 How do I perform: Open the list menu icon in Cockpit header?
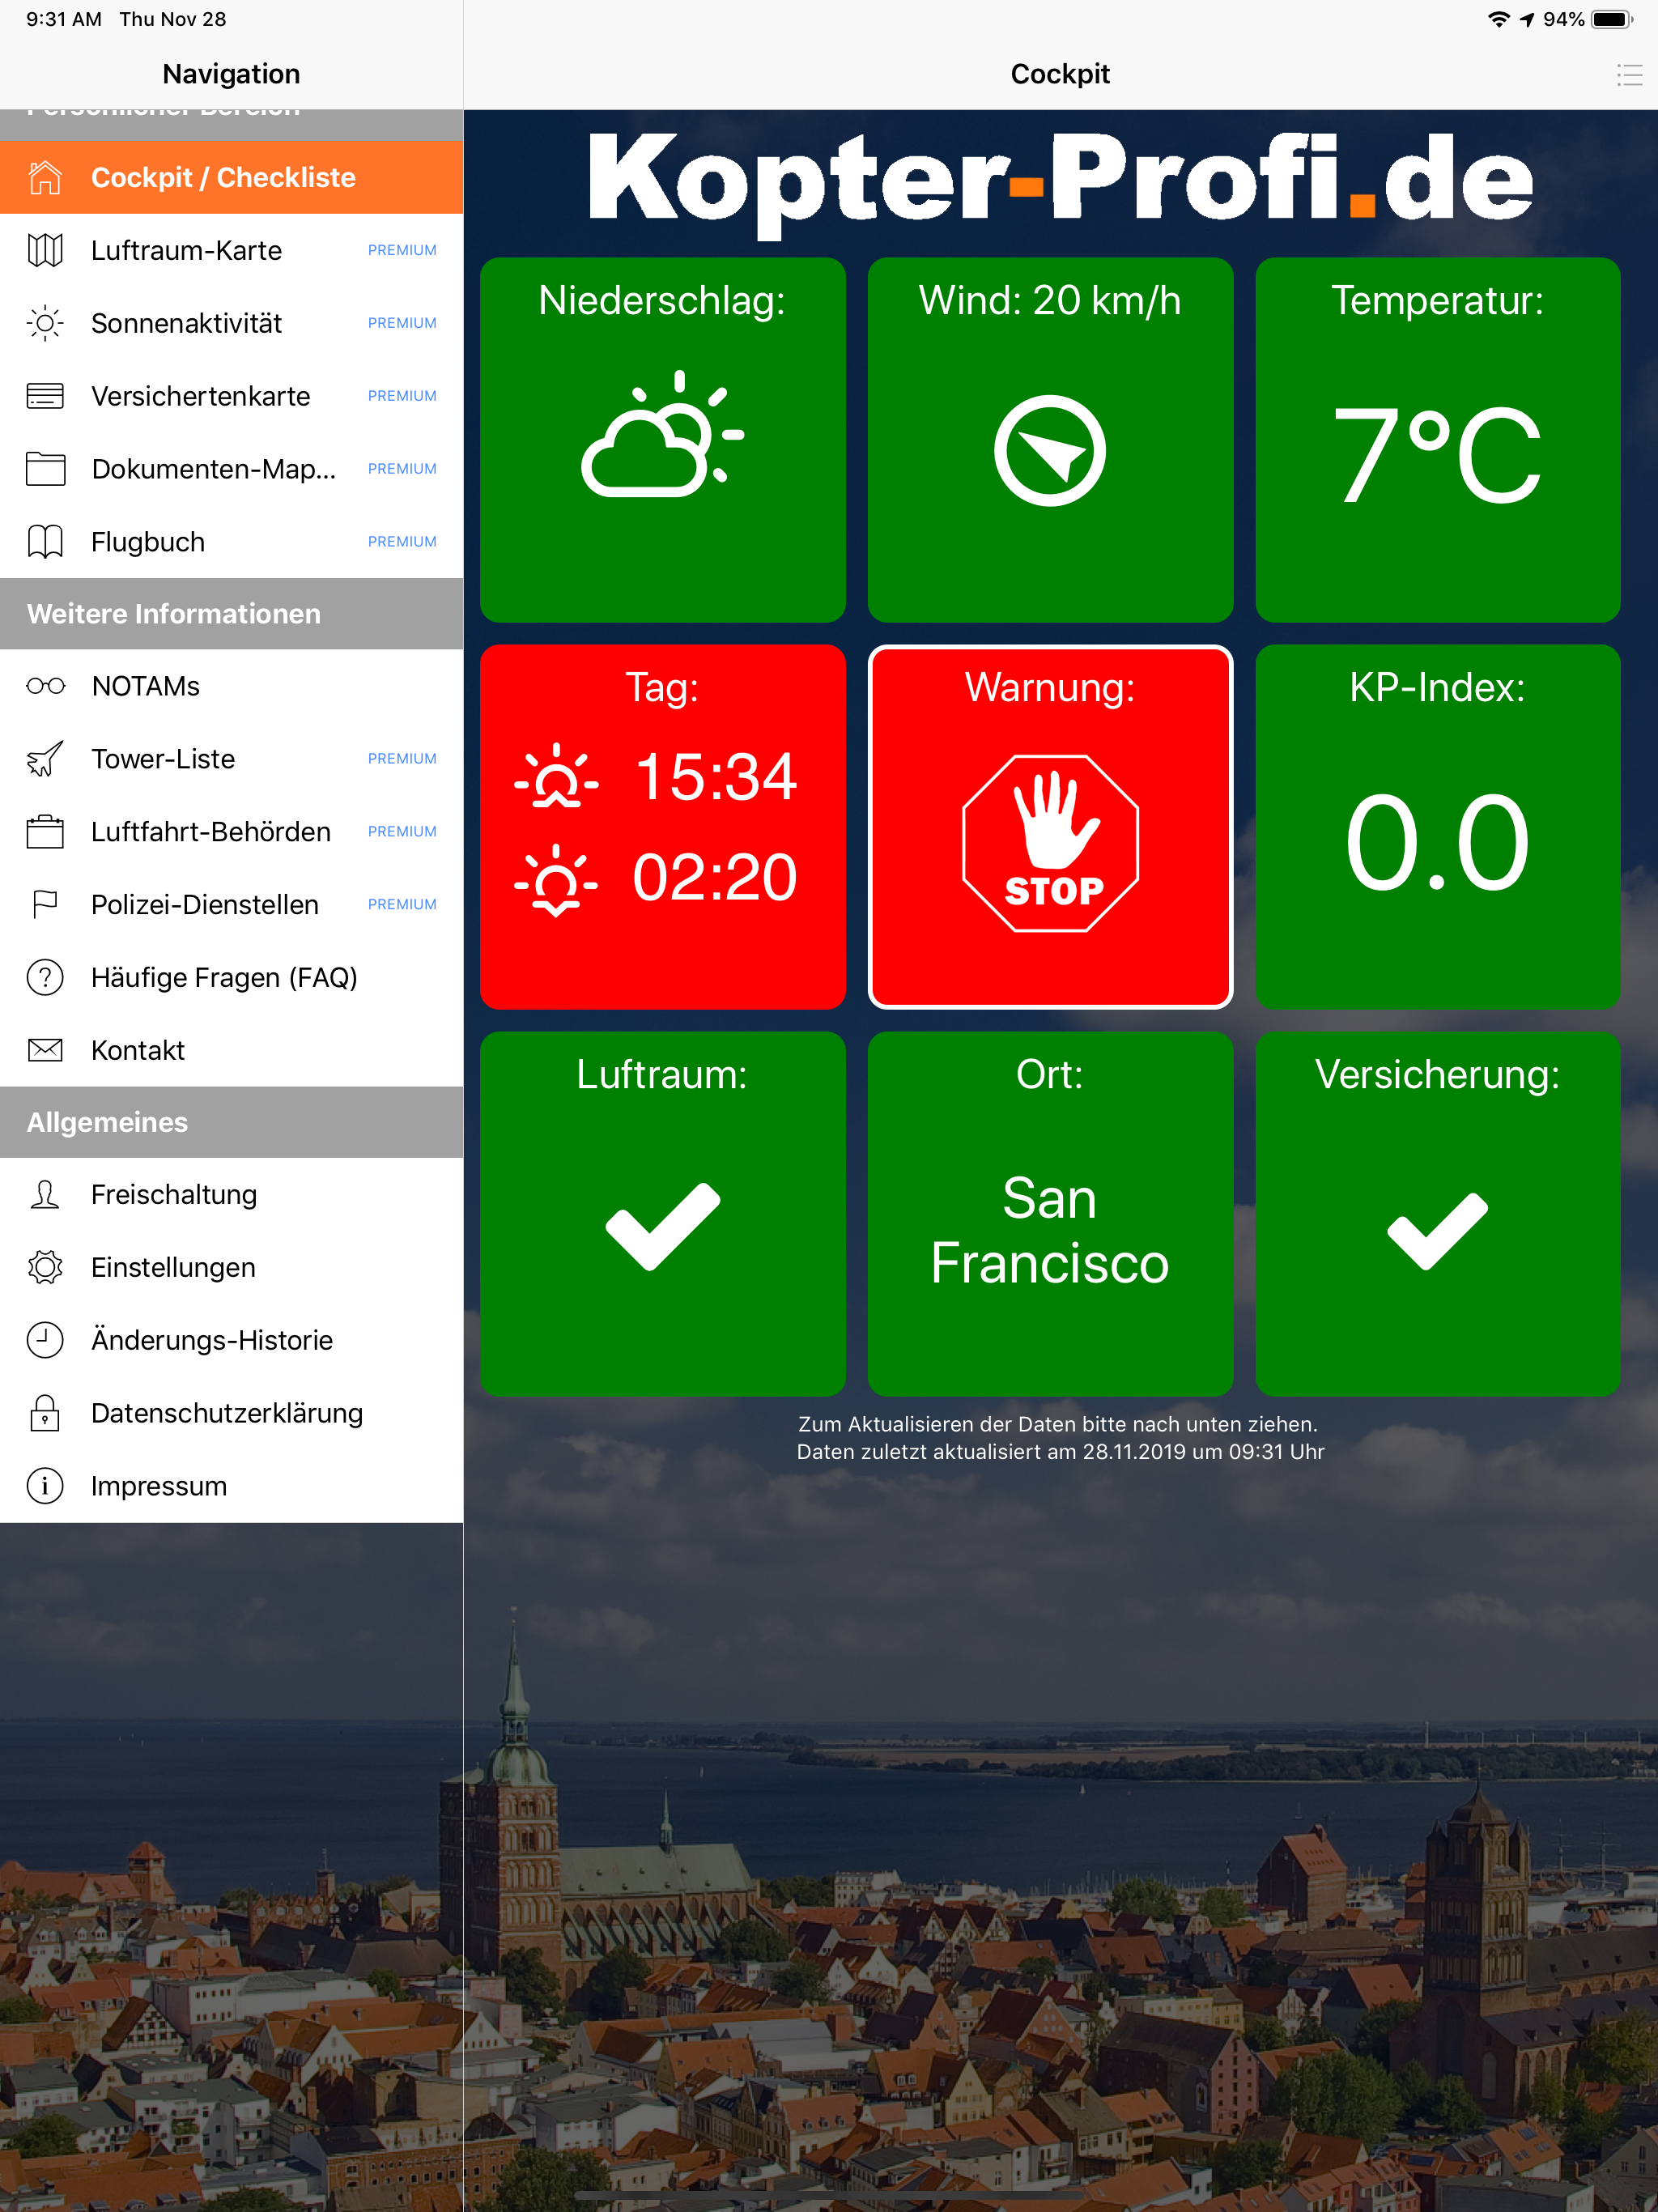1630,74
